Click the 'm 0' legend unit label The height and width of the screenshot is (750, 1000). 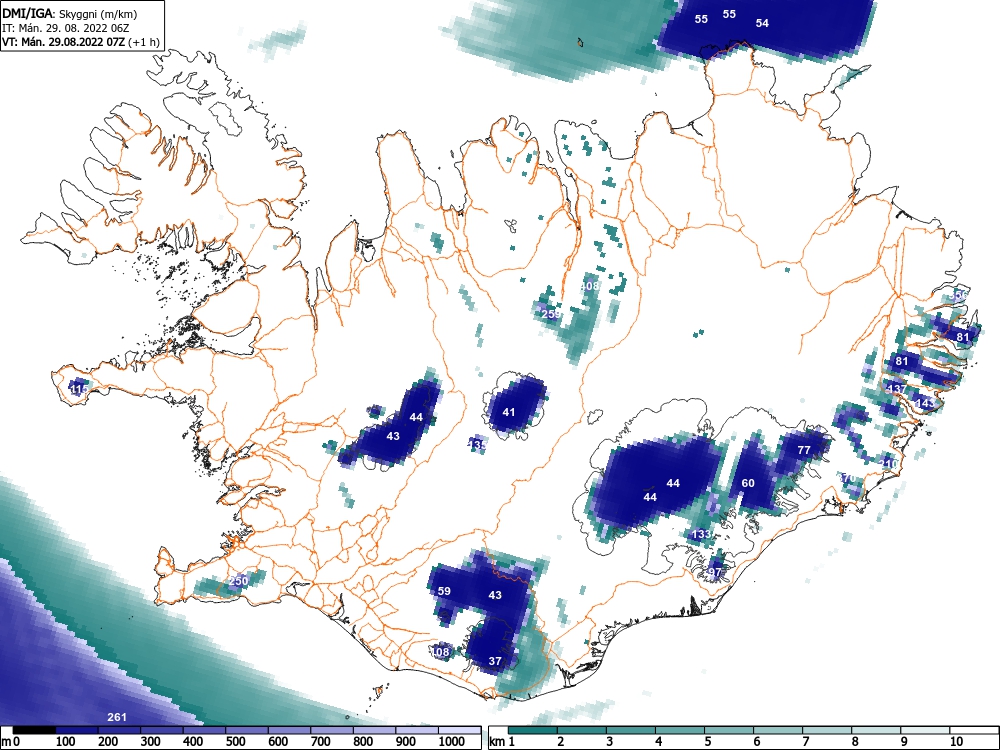tap(11, 742)
